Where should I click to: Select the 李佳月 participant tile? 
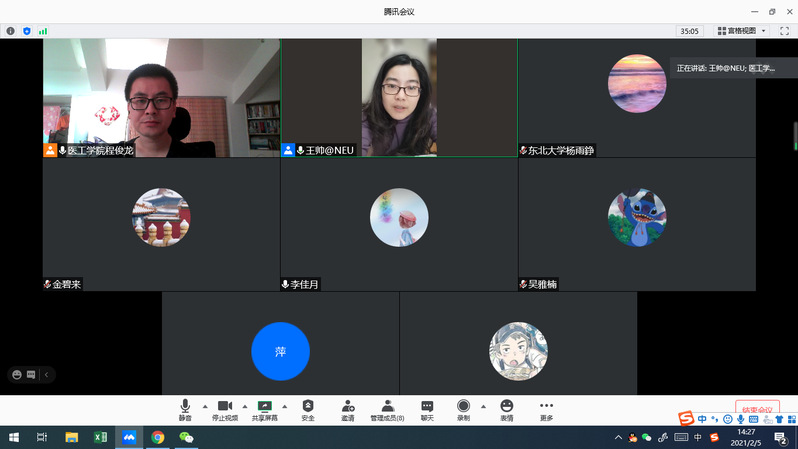[x=399, y=224]
